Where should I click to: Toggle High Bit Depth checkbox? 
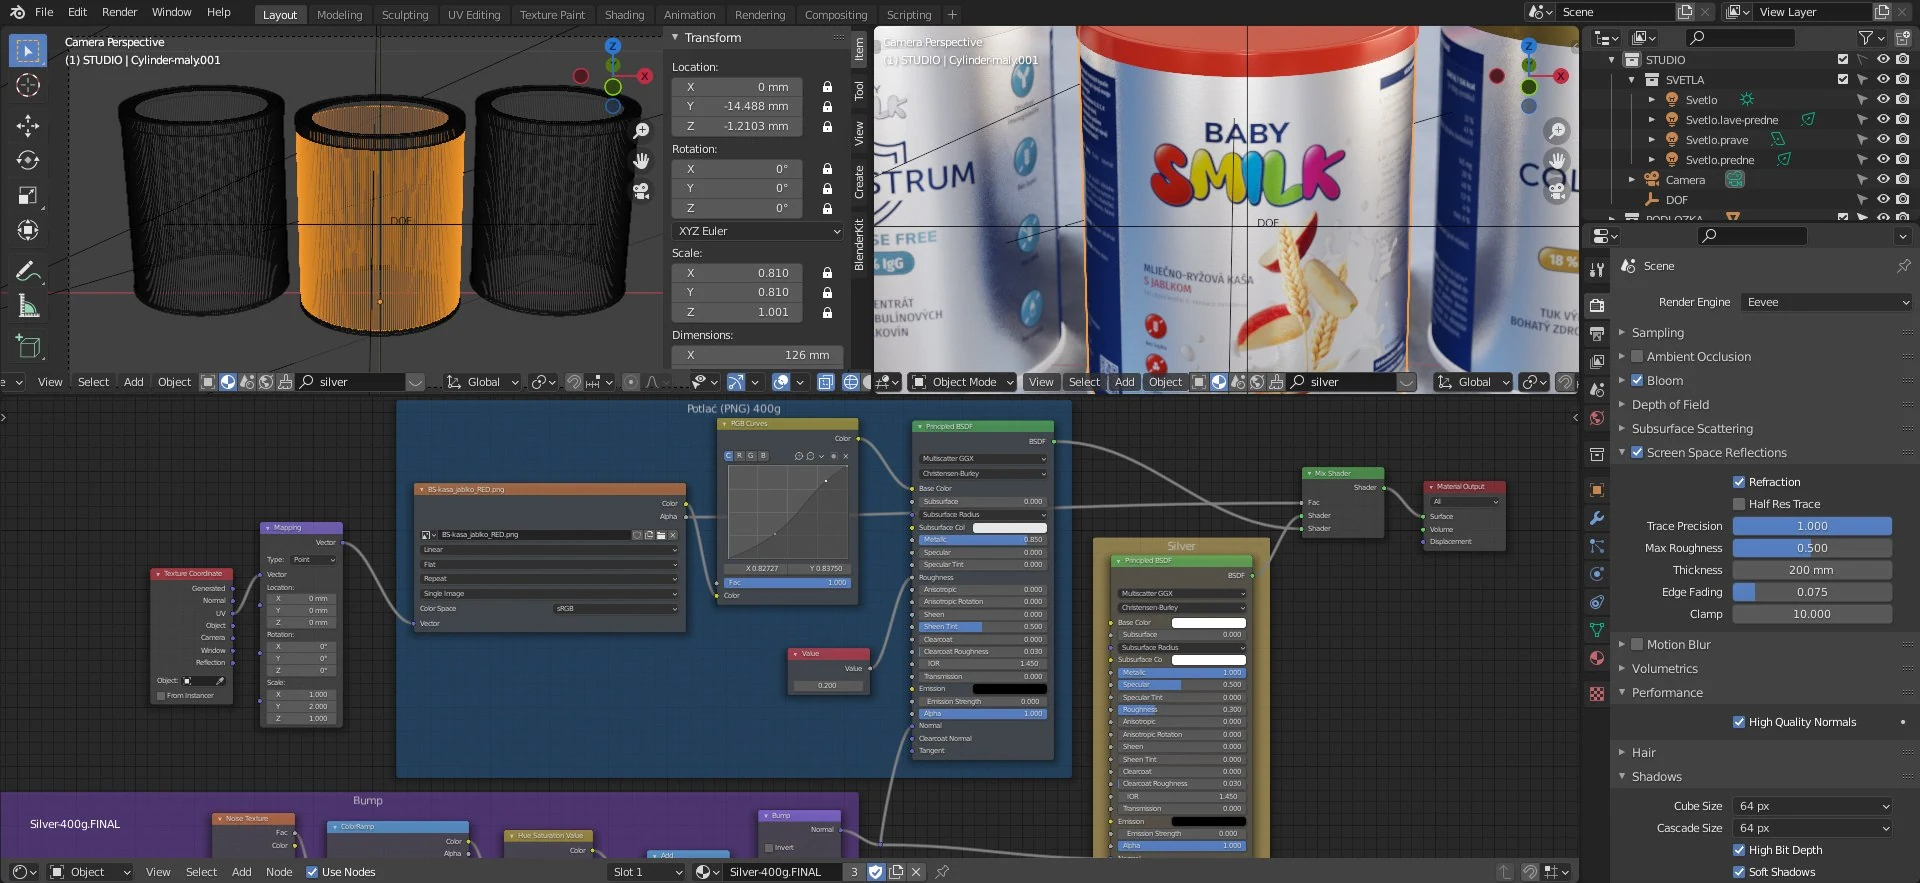point(1739,850)
